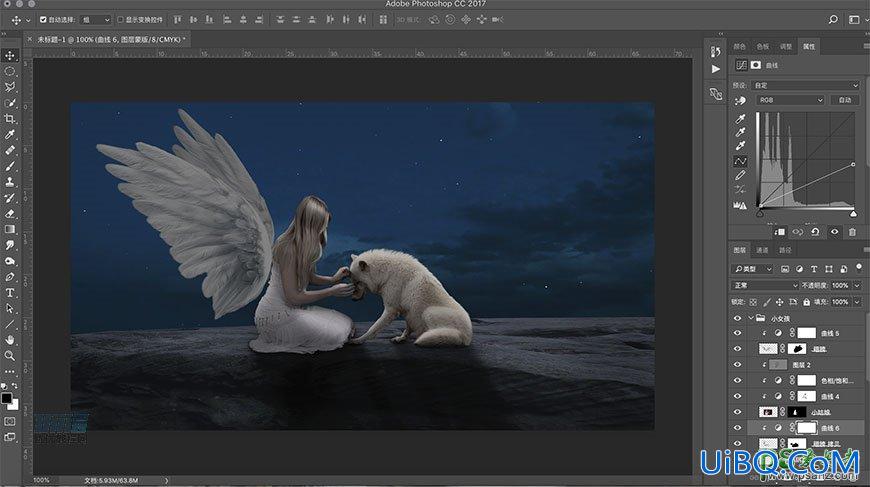Open the Move tool preset picker arrow
Screen dimensions: 870x487
point(28,21)
